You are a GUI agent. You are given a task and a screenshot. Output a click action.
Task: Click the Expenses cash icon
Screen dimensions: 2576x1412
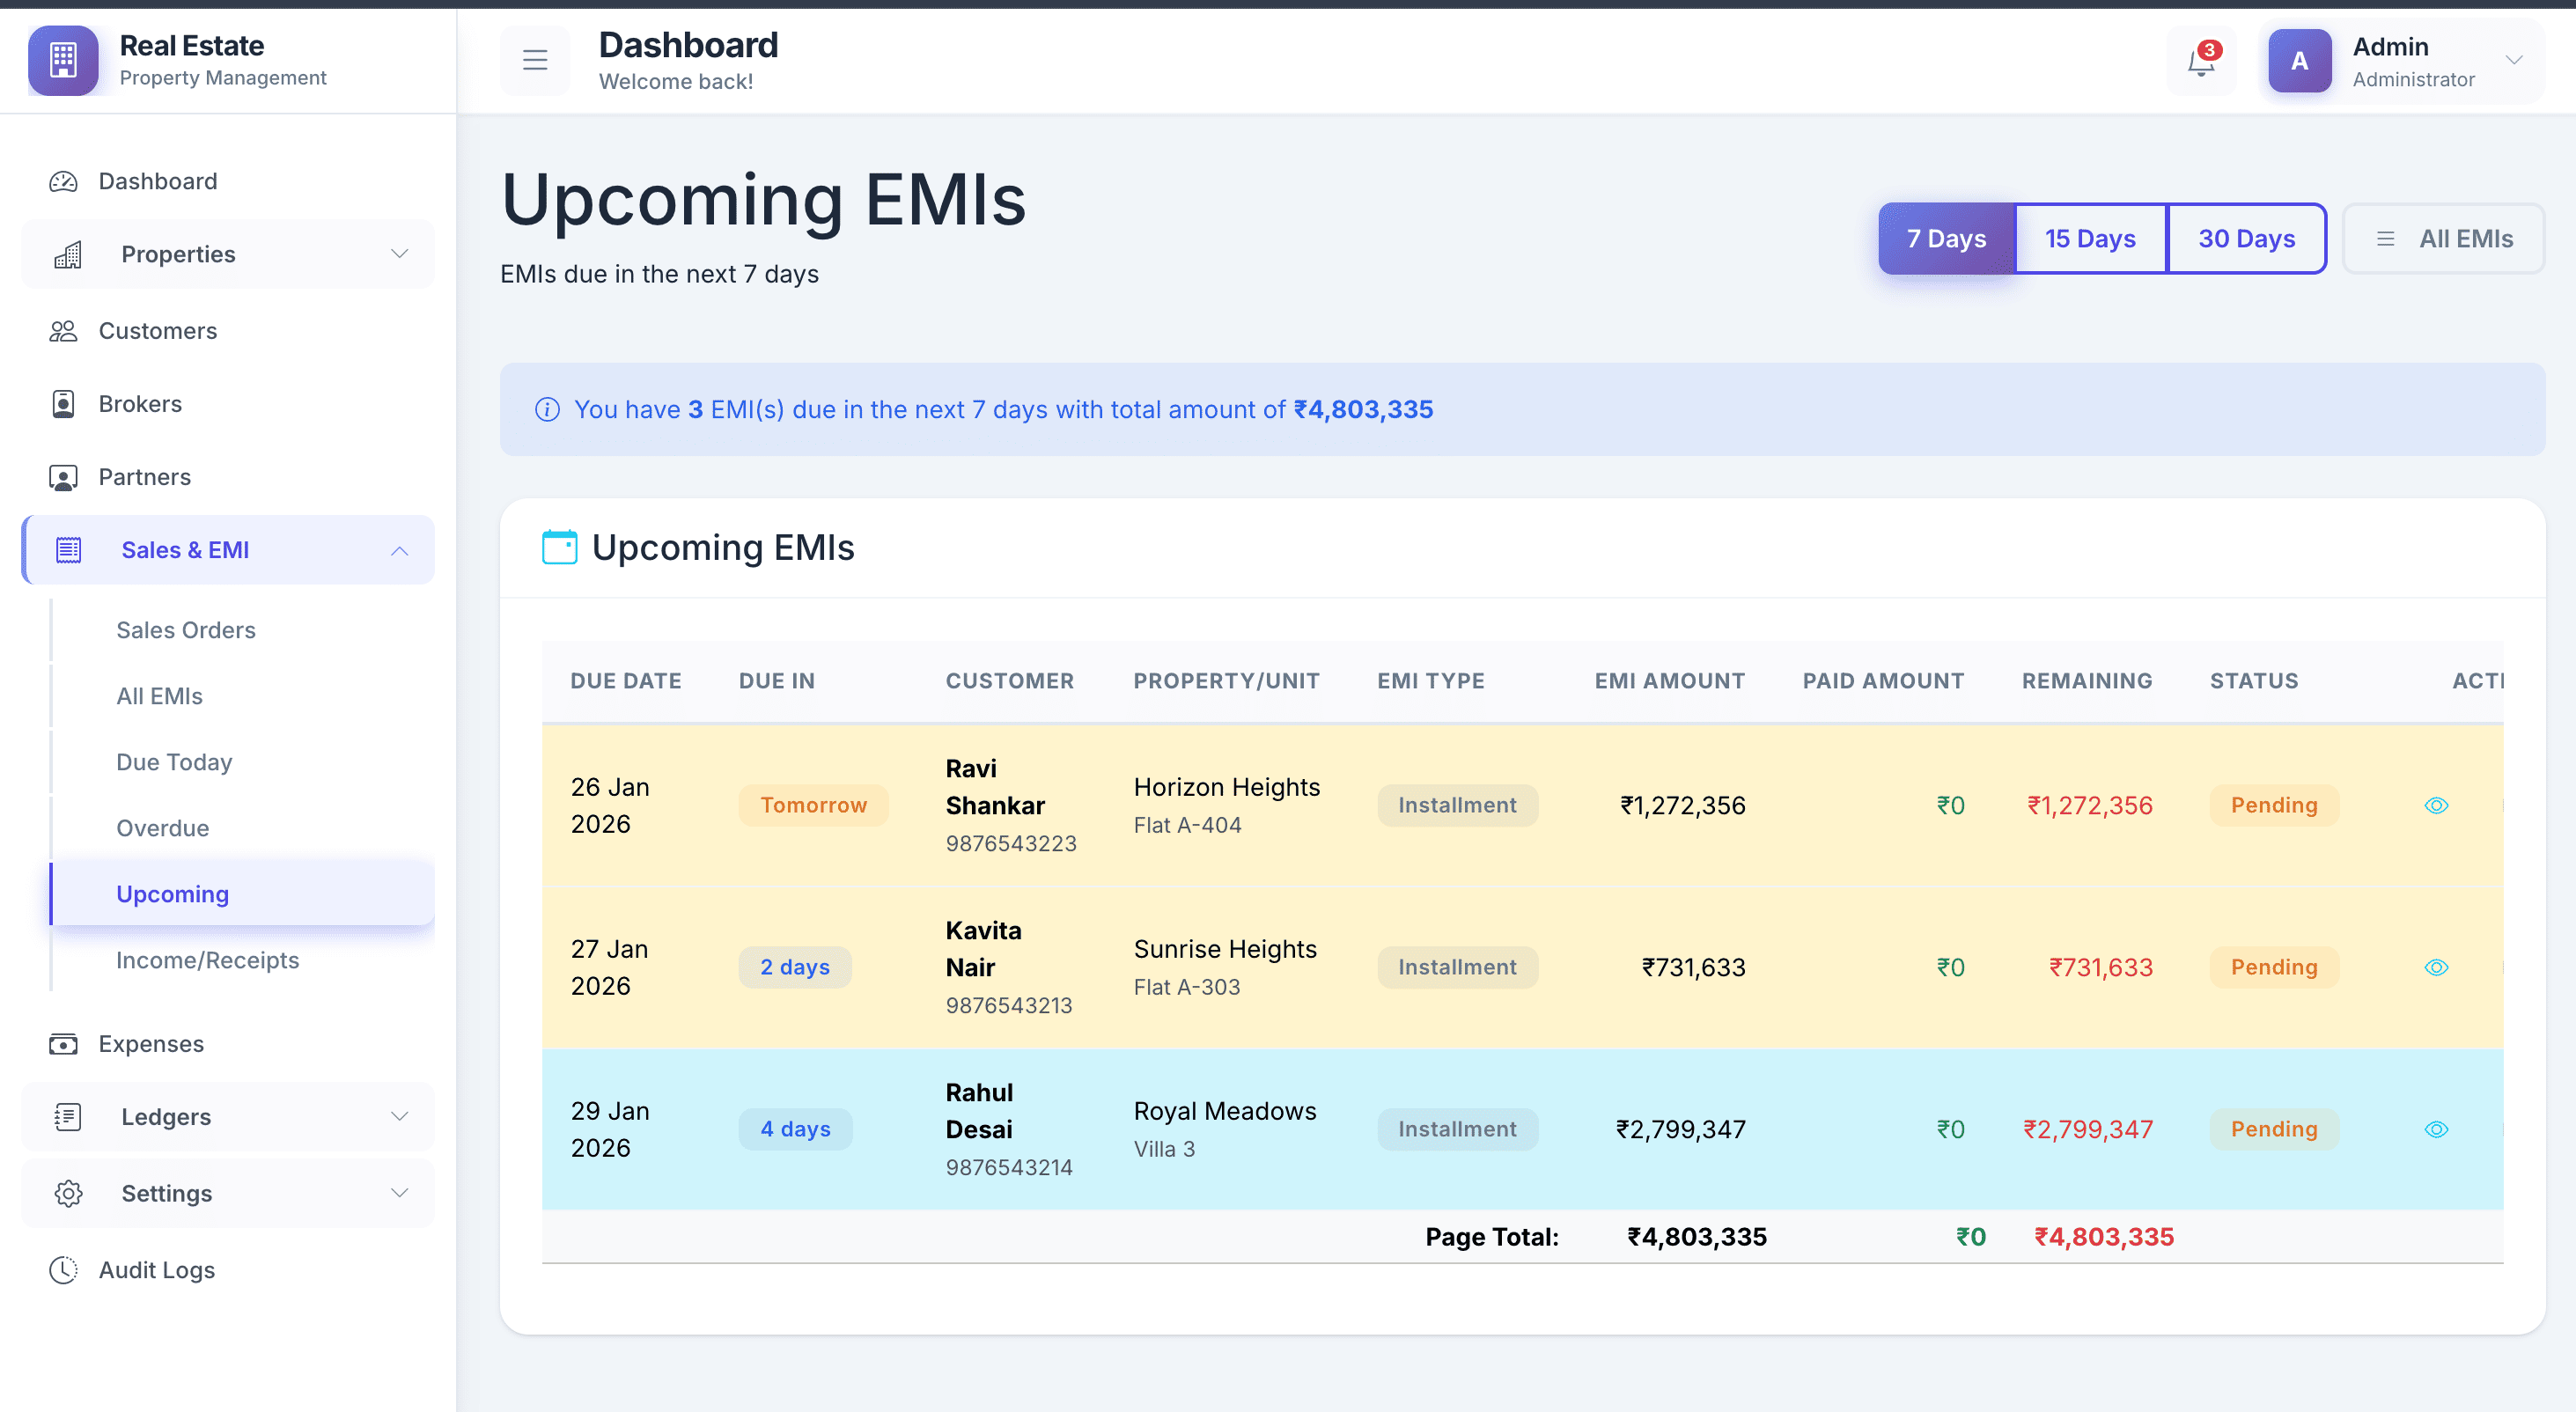[x=63, y=1044]
